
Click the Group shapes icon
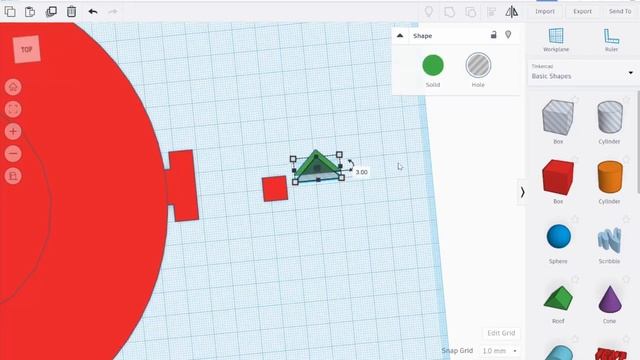click(449, 12)
